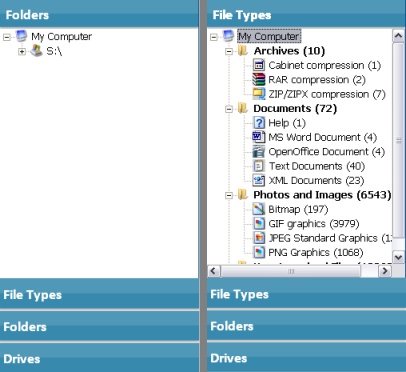
Task: Click the scroll up arrow in File Types
Action: coord(398,36)
